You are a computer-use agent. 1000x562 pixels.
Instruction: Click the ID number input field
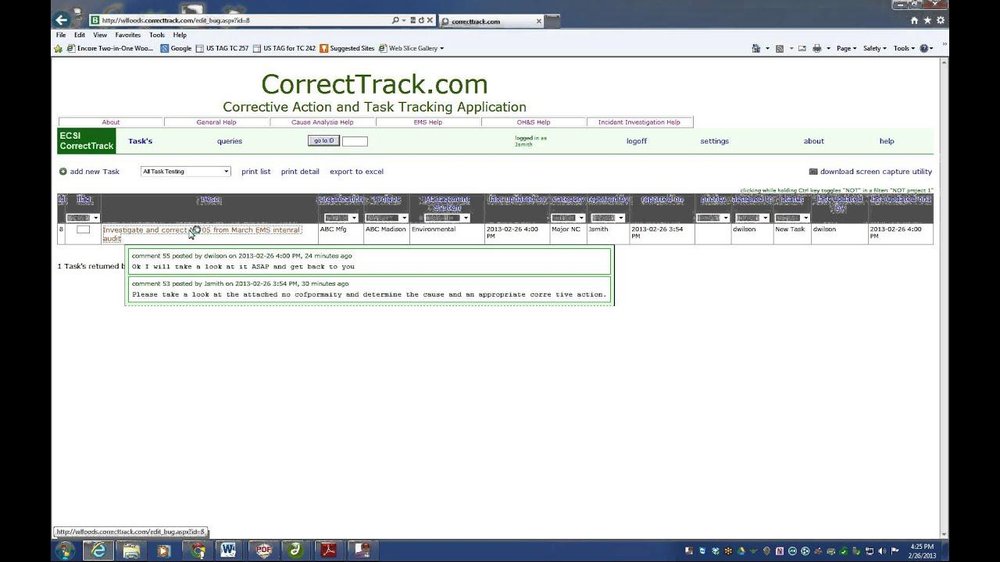(355, 141)
